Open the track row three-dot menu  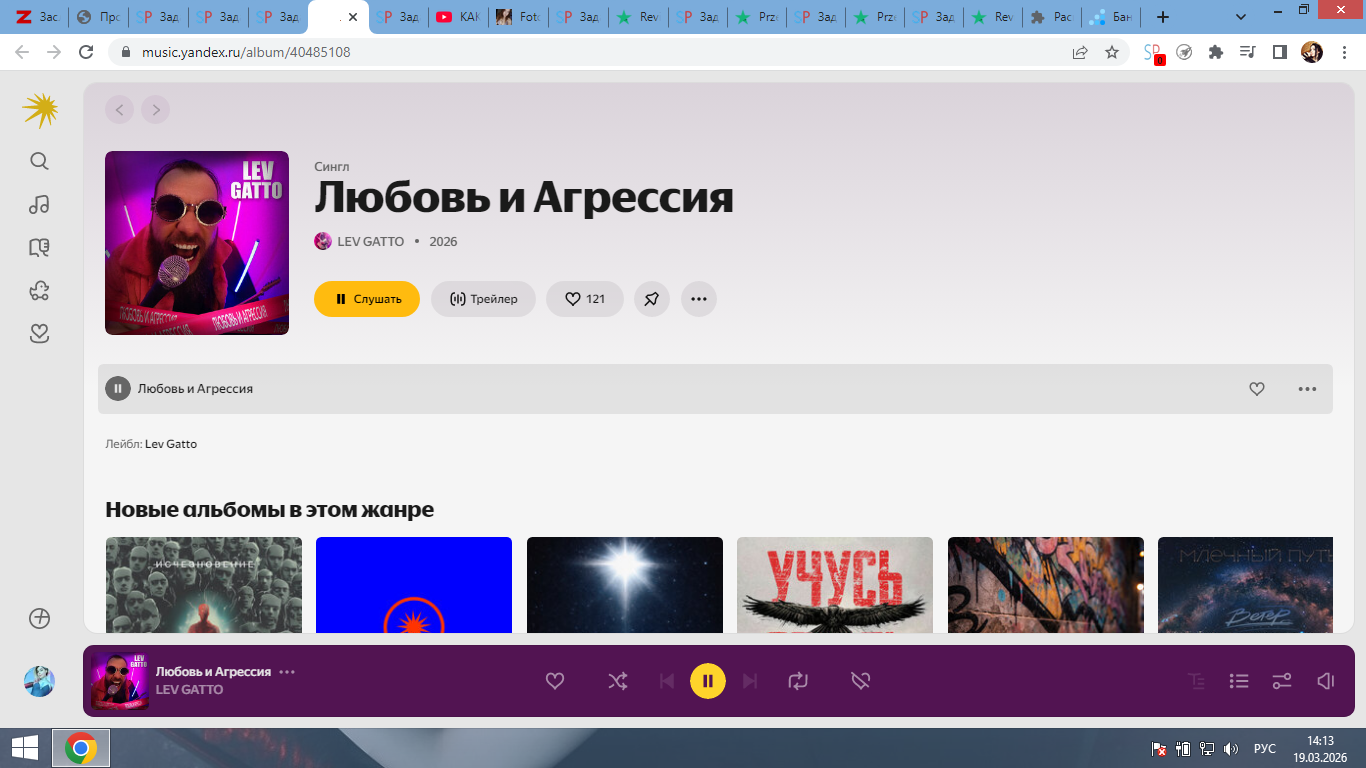pos(1307,389)
